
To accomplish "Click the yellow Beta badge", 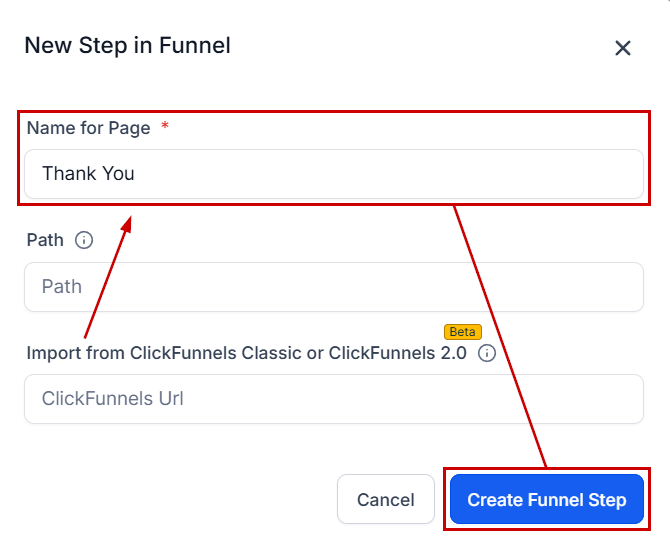I will click(462, 332).
